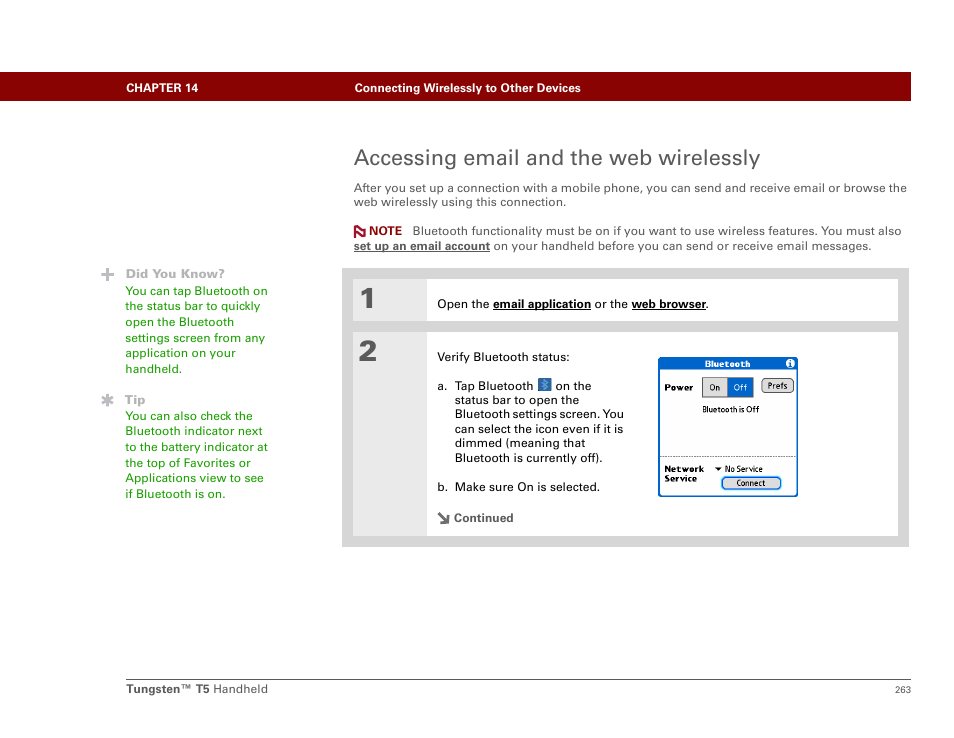This screenshot has height=738, width=954.
Task: Click the 'Power' label
Action: point(678,388)
